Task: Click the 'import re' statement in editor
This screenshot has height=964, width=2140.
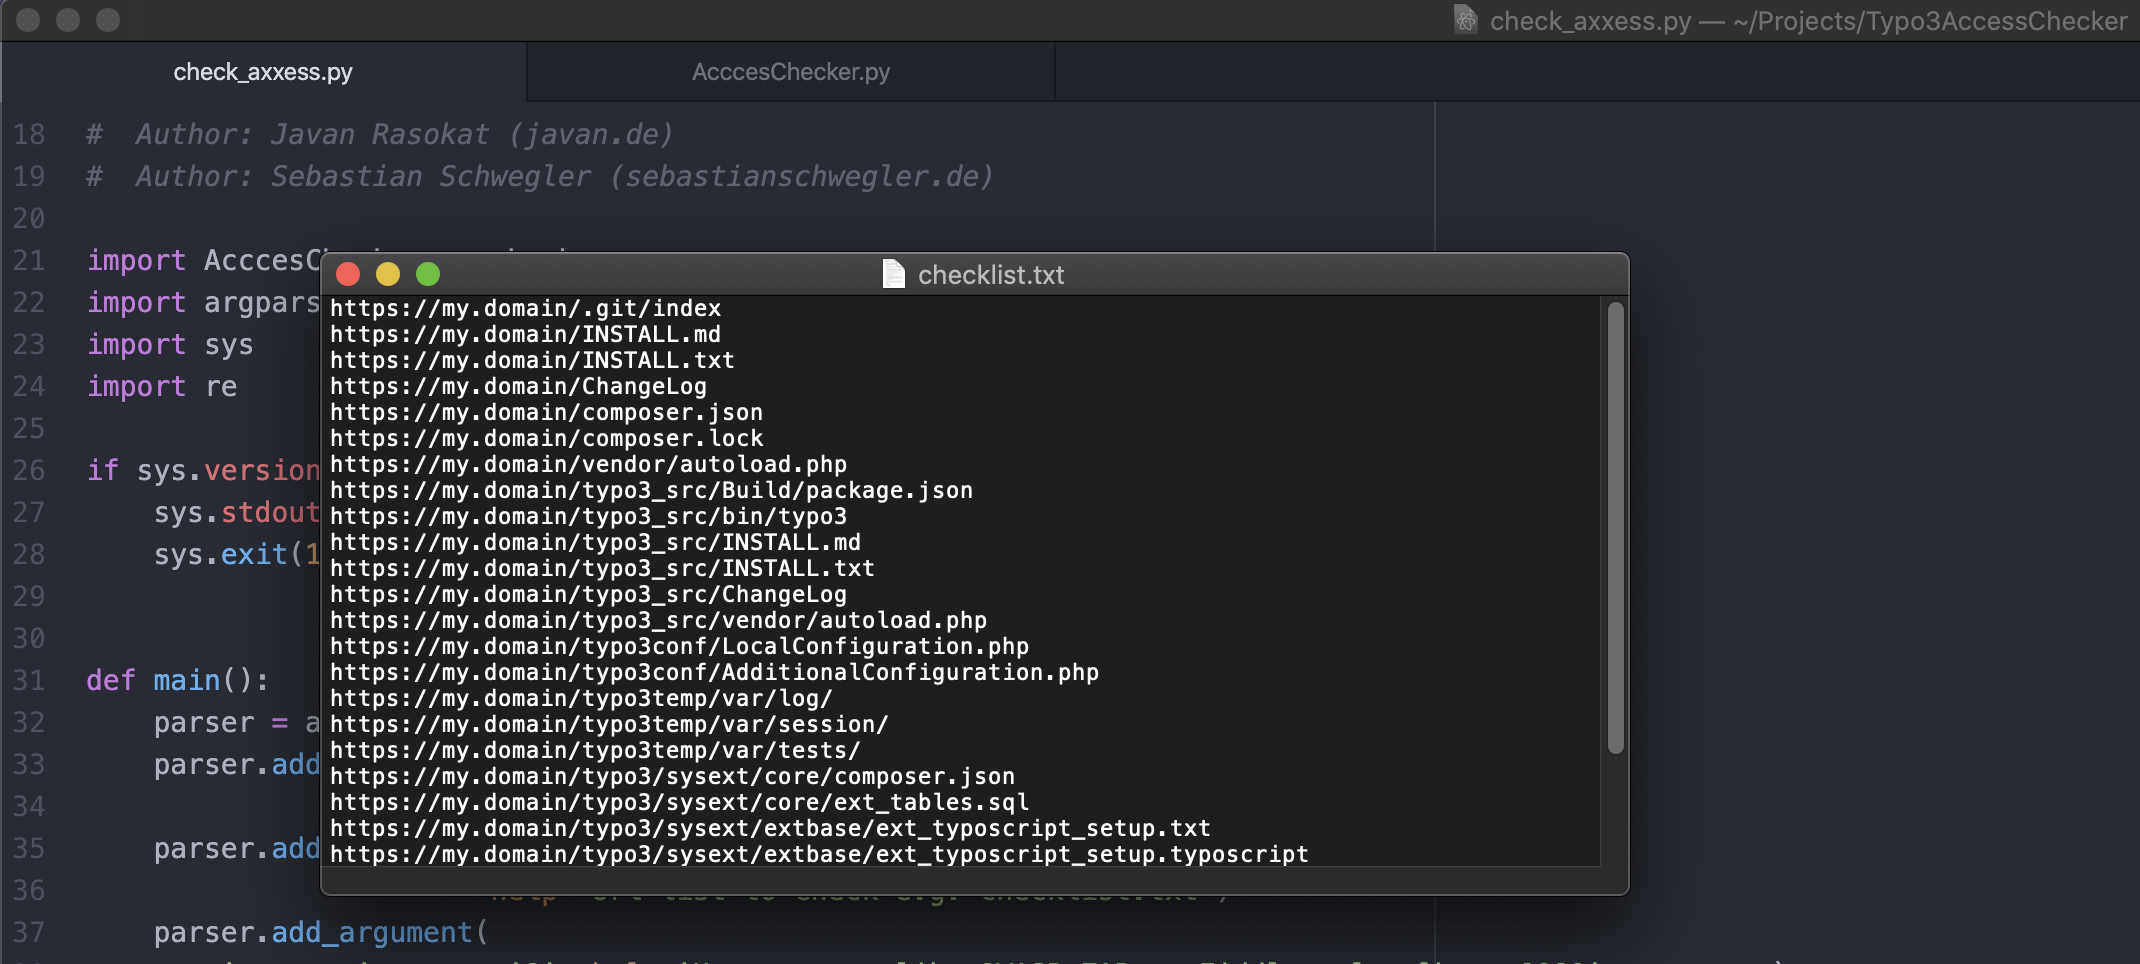Action: [x=162, y=387]
